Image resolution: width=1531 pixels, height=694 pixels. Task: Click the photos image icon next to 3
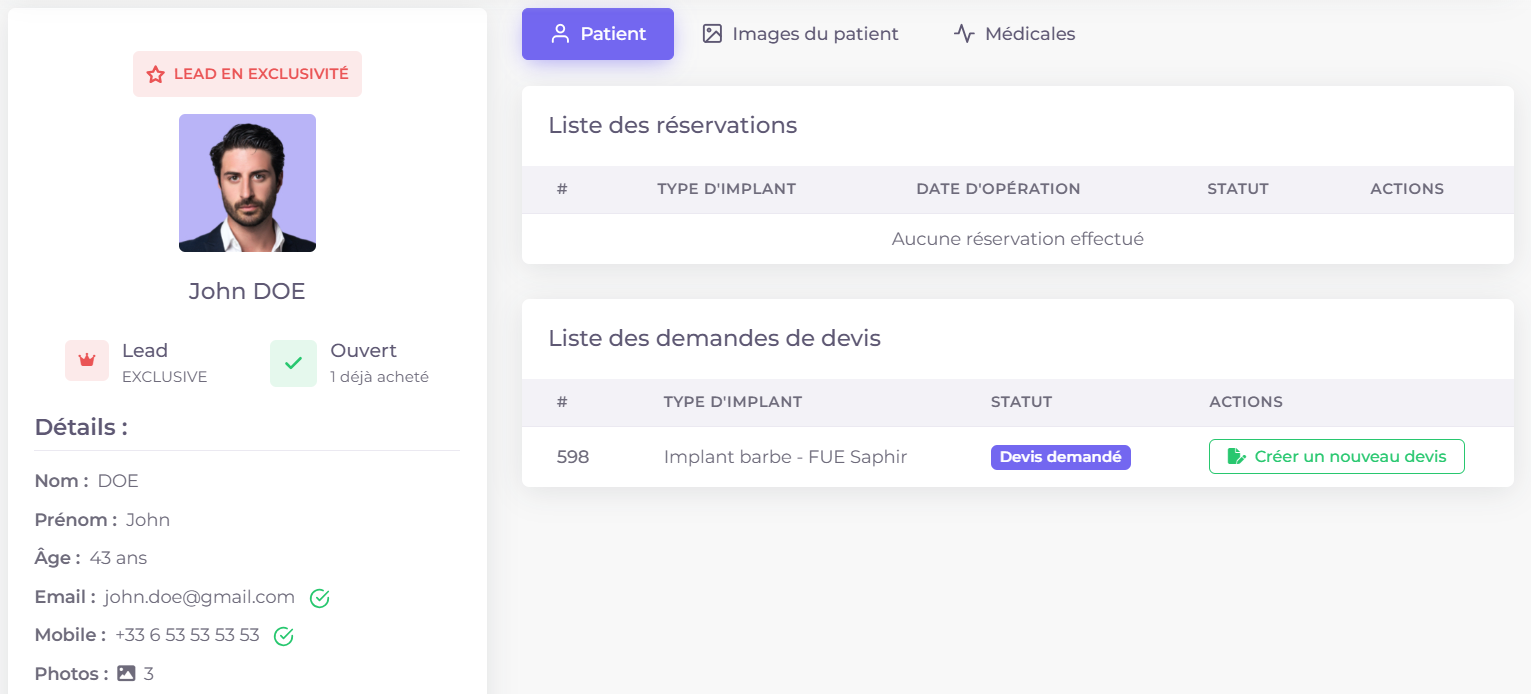[x=126, y=674]
